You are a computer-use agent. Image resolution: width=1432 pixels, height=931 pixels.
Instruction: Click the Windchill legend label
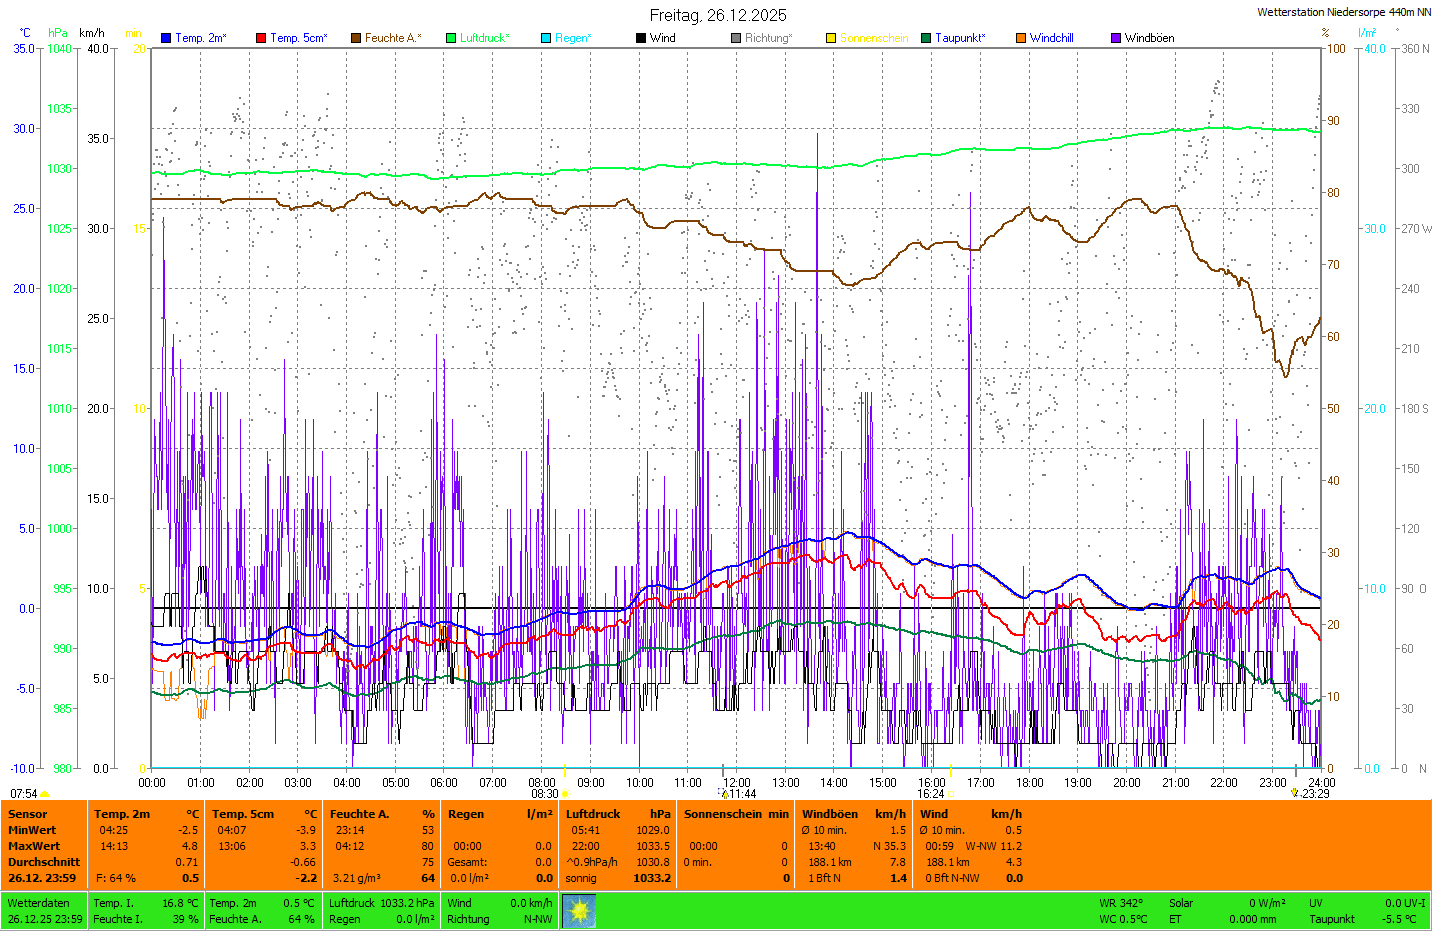1051,38
